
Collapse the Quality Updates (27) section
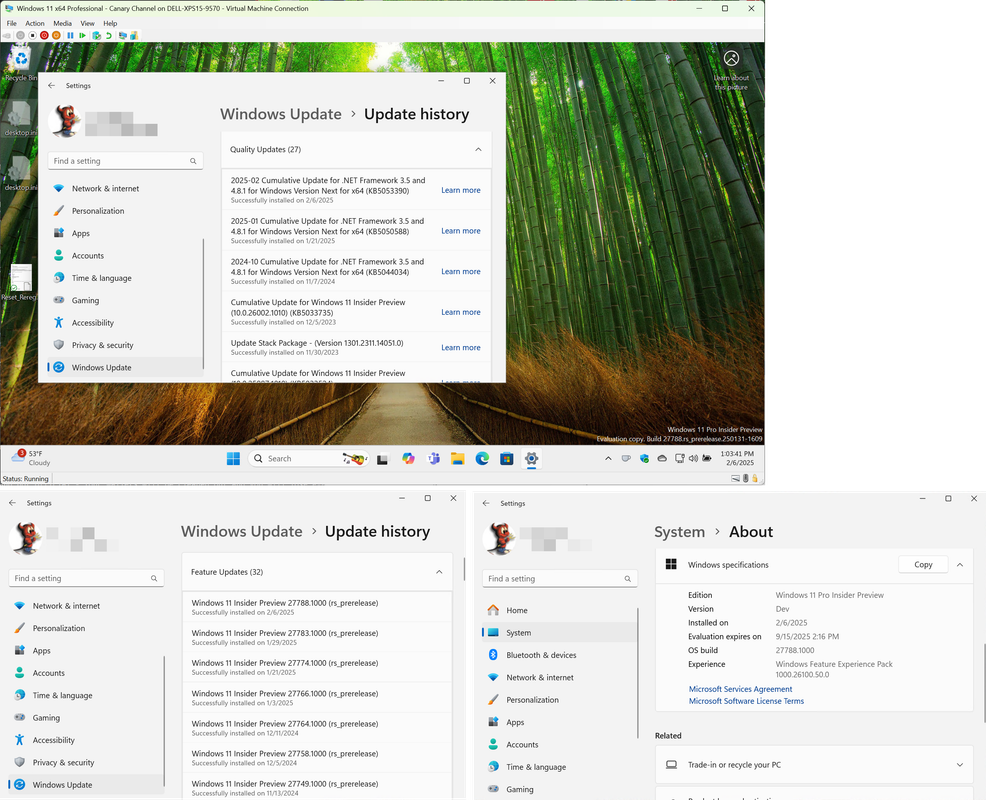tap(478, 150)
